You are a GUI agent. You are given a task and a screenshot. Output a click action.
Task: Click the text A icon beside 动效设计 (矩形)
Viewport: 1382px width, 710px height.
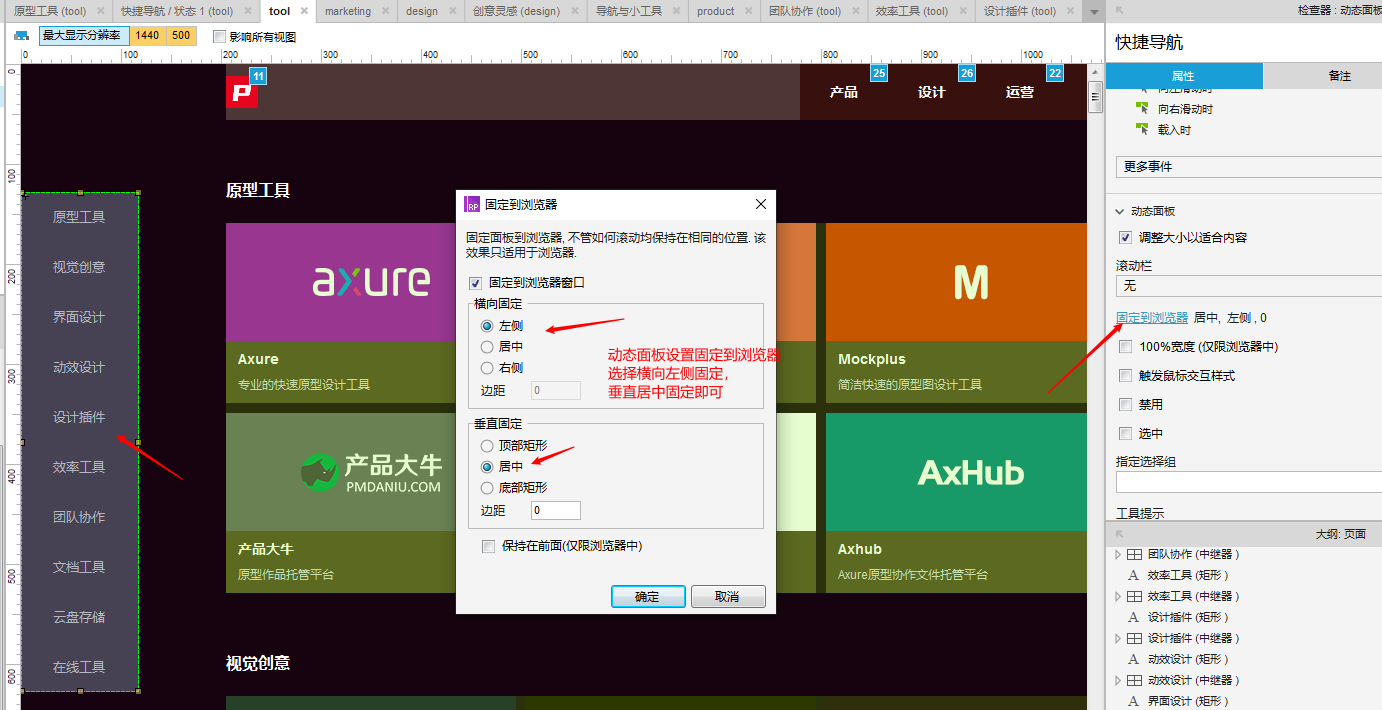[1134, 659]
